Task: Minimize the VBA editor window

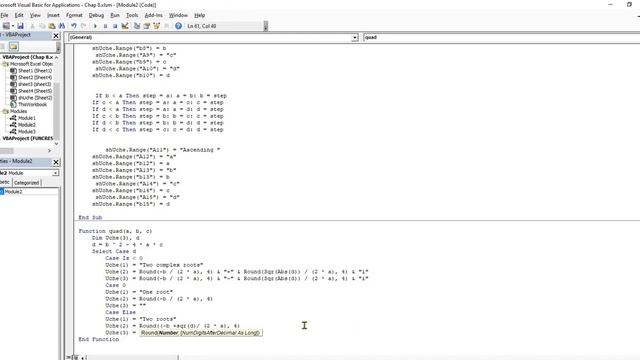Action: 611,4
